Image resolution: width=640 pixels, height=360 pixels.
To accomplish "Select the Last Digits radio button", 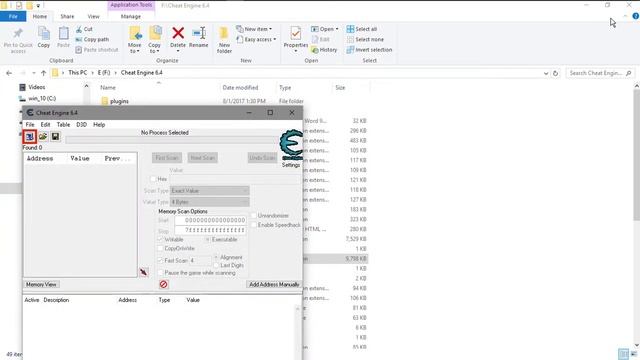I will (x=216, y=265).
